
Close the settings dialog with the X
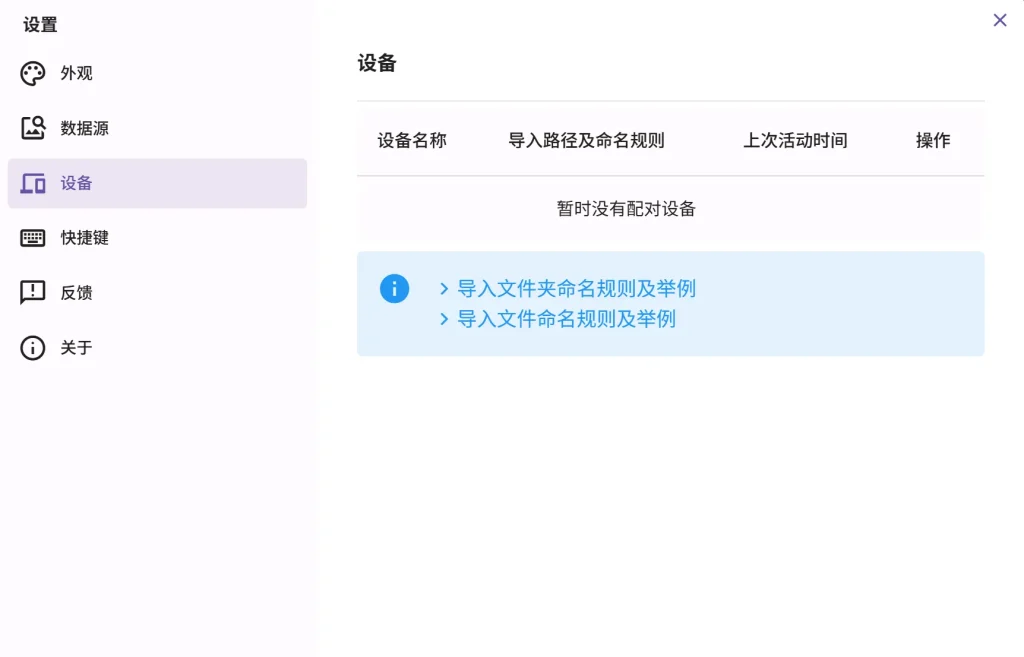(999, 20)
